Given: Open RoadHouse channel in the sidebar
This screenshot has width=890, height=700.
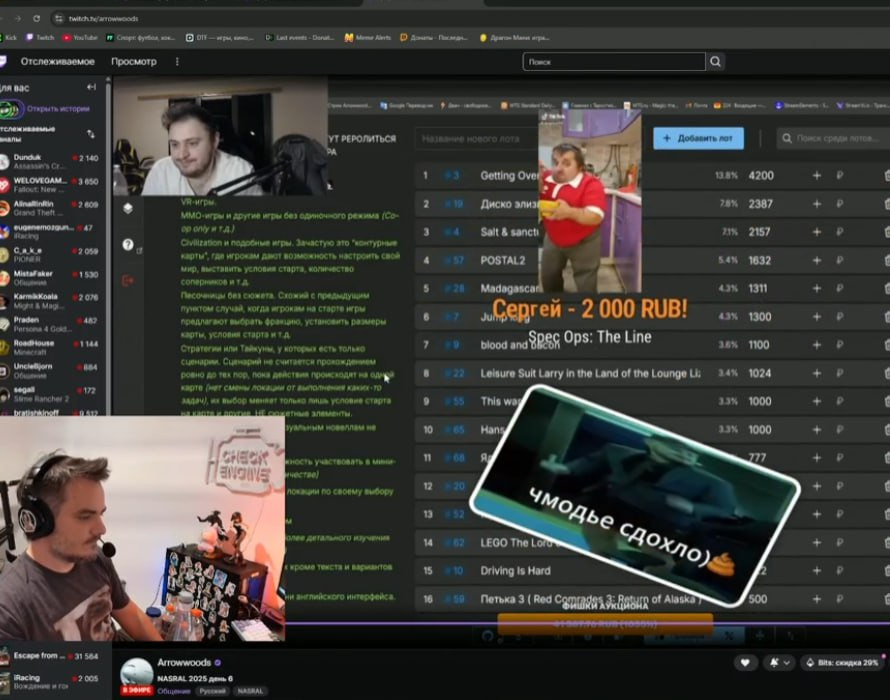Looking at the screenshot, I should click(x=50, y=347).
